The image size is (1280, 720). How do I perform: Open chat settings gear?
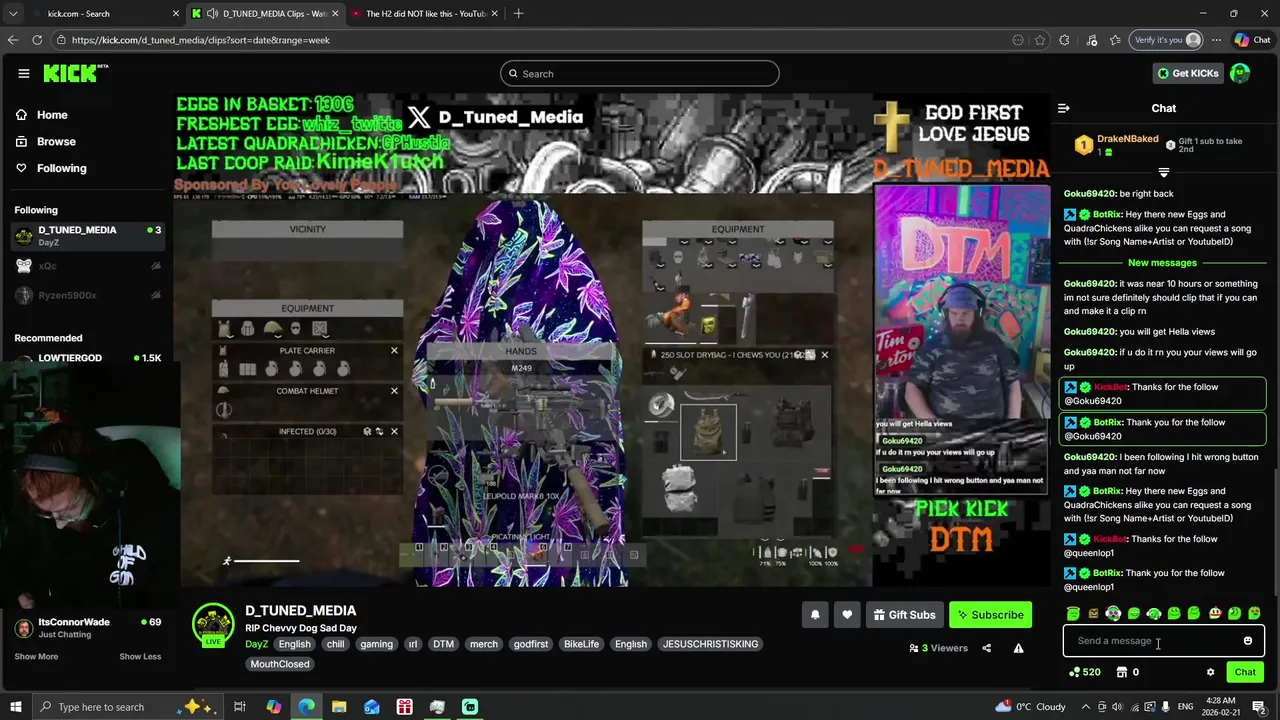[1210, 672]
